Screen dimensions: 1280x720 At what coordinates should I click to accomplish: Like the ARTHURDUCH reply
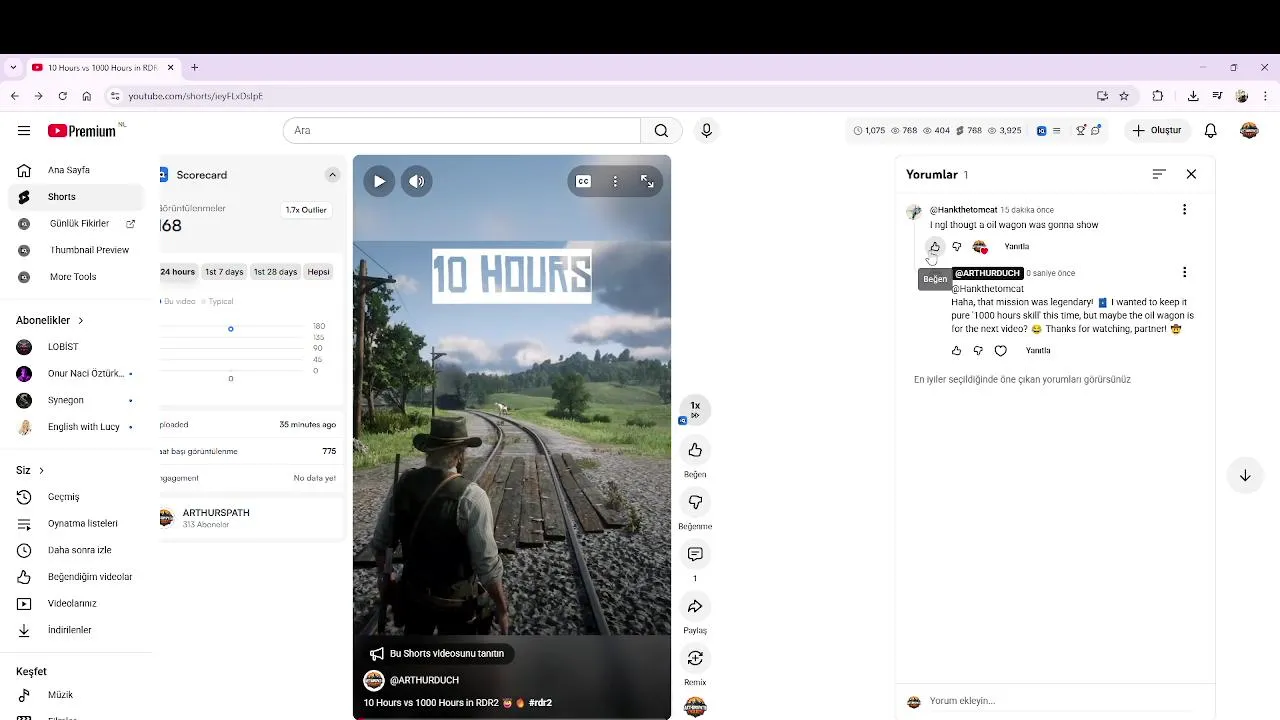[956, 351]
